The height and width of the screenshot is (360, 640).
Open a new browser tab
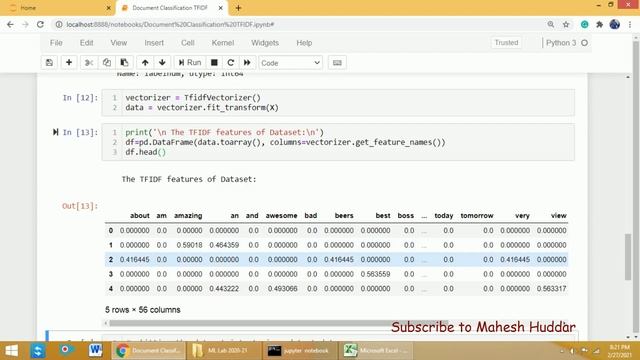pos(238,8)
